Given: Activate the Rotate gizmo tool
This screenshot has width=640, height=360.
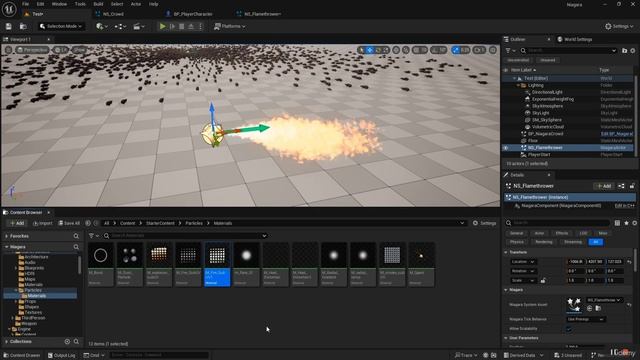Looking at the screenshot, I should coord(378,50).
